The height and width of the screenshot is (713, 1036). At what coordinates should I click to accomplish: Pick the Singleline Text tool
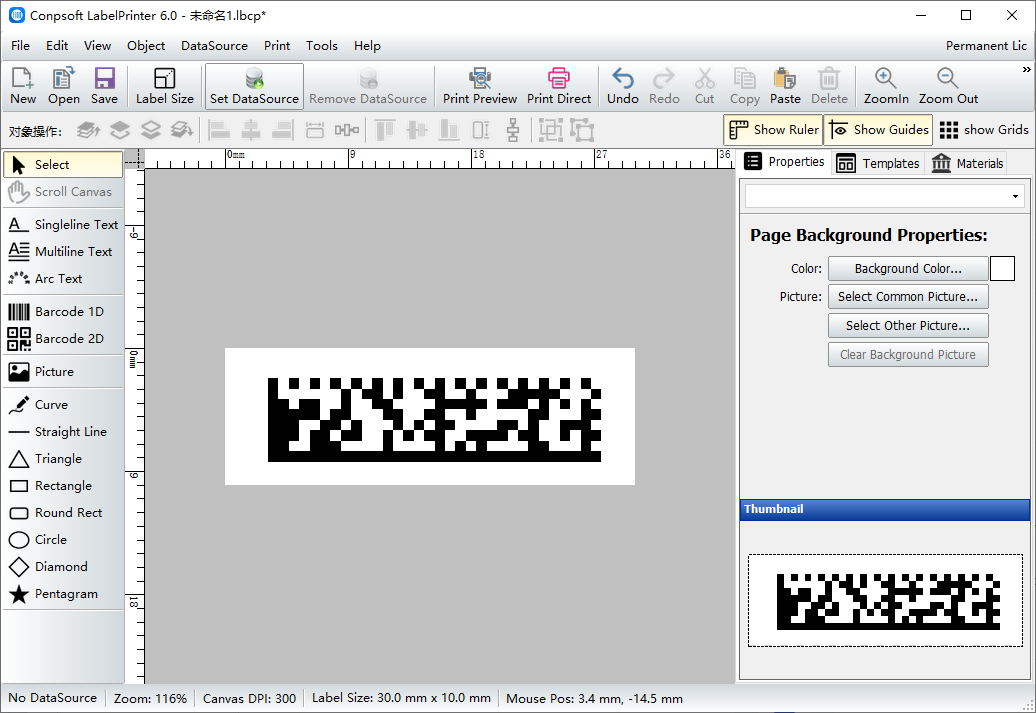63,225
